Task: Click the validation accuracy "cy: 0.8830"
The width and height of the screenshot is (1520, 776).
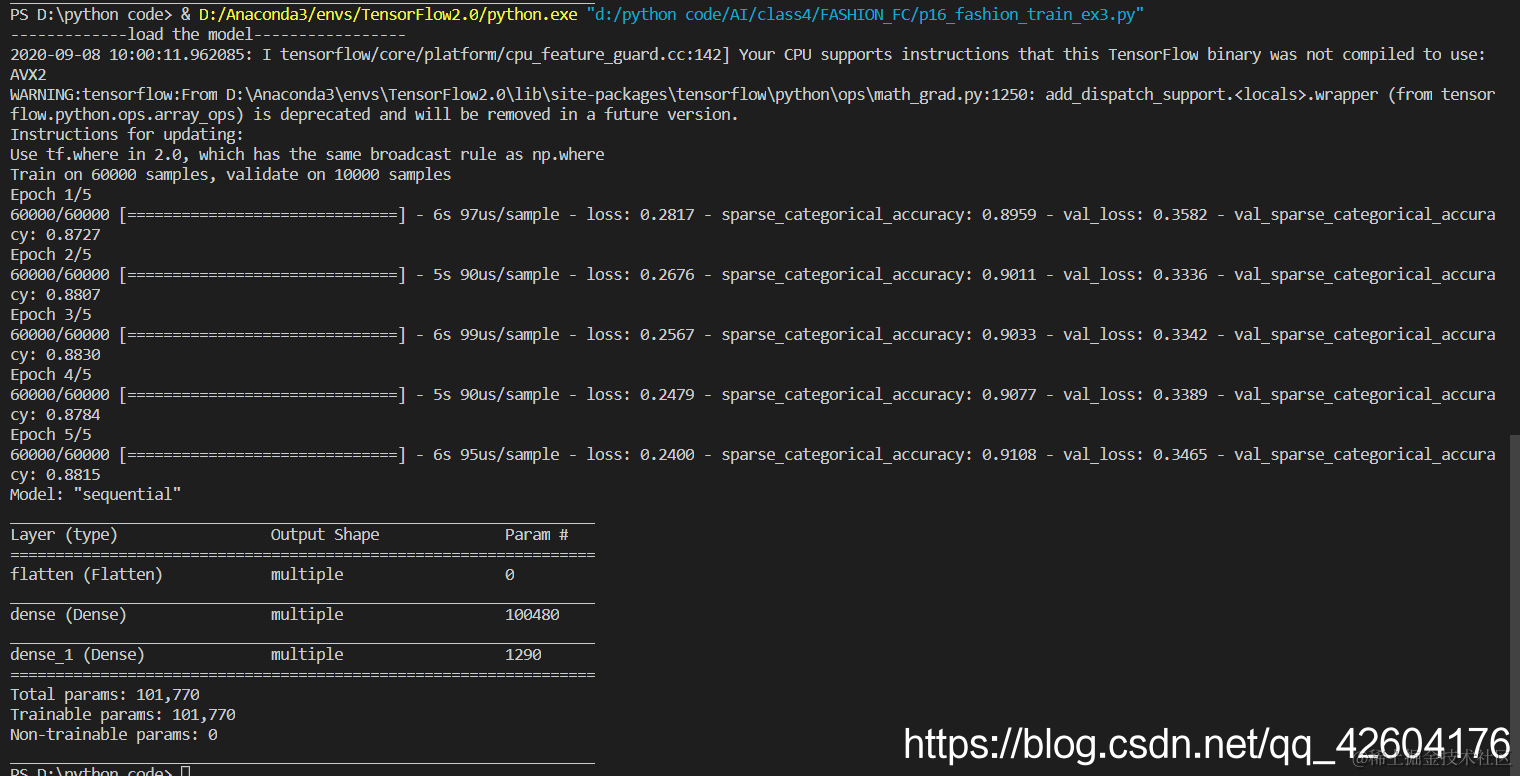Action: click(55, 354)
